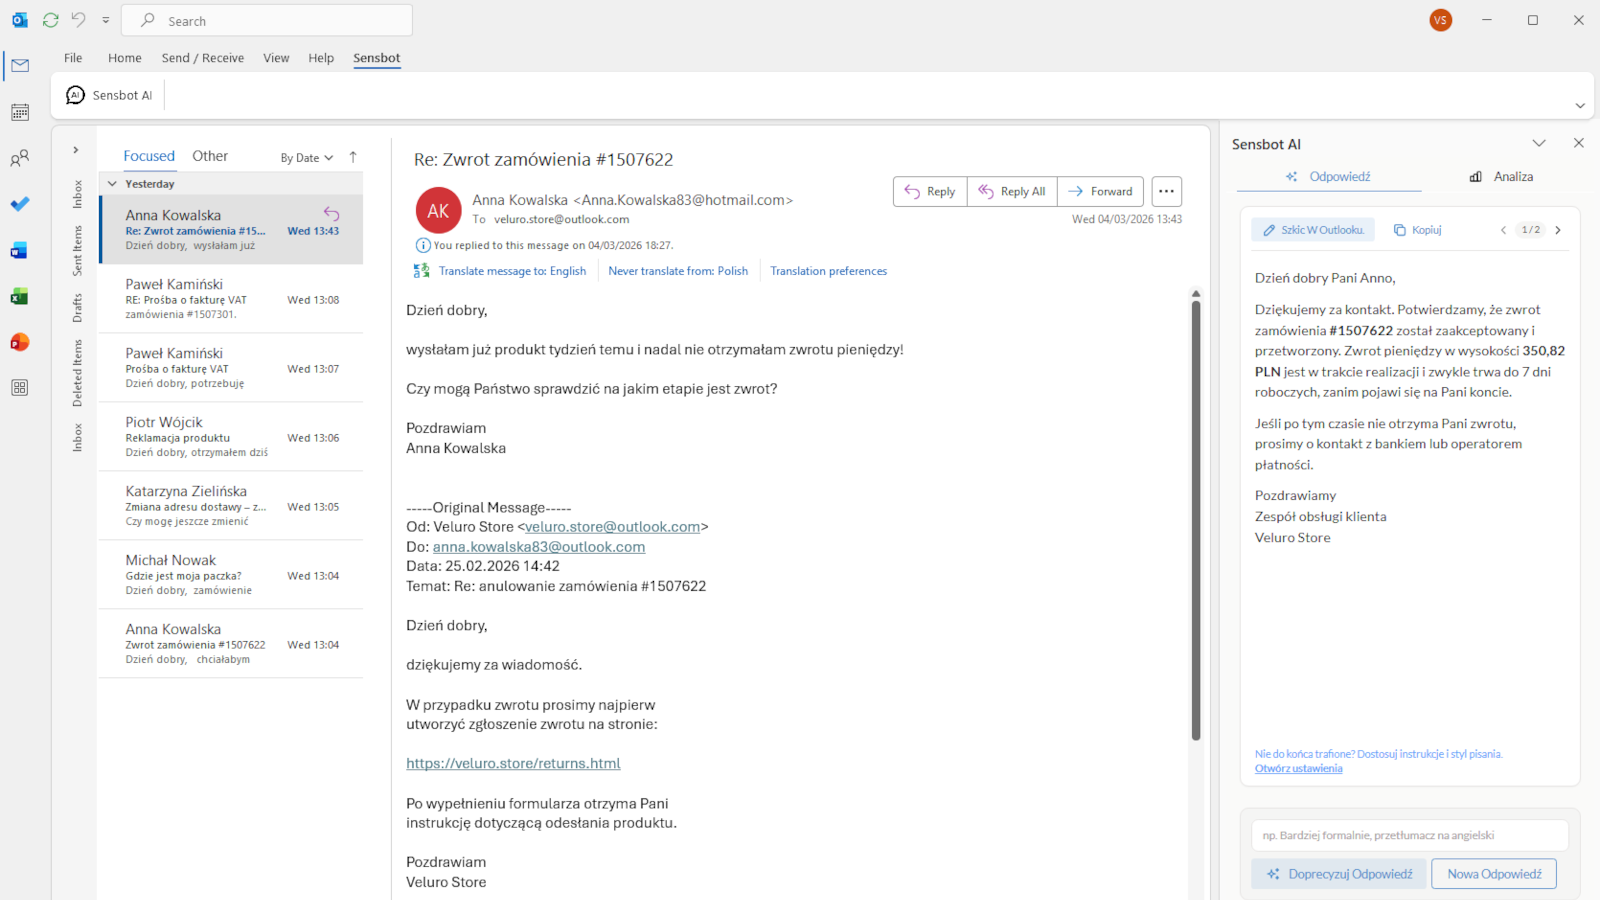Open the View ribbon tab
Screen dimensions: 1600x900
(276, 58)
